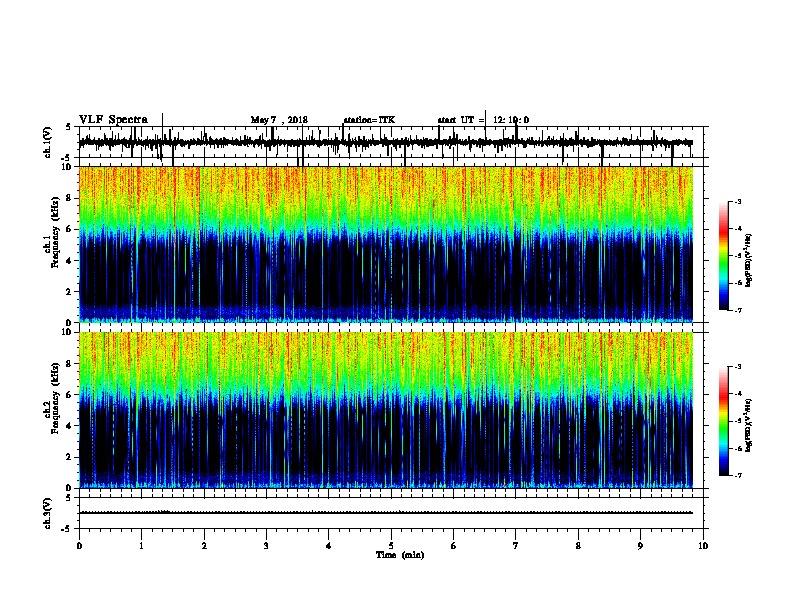Image resolution: width=792 pixels, height=612 pixels.
Task: Click the 'Time (min)' axis title
Action: coord(400,555)
